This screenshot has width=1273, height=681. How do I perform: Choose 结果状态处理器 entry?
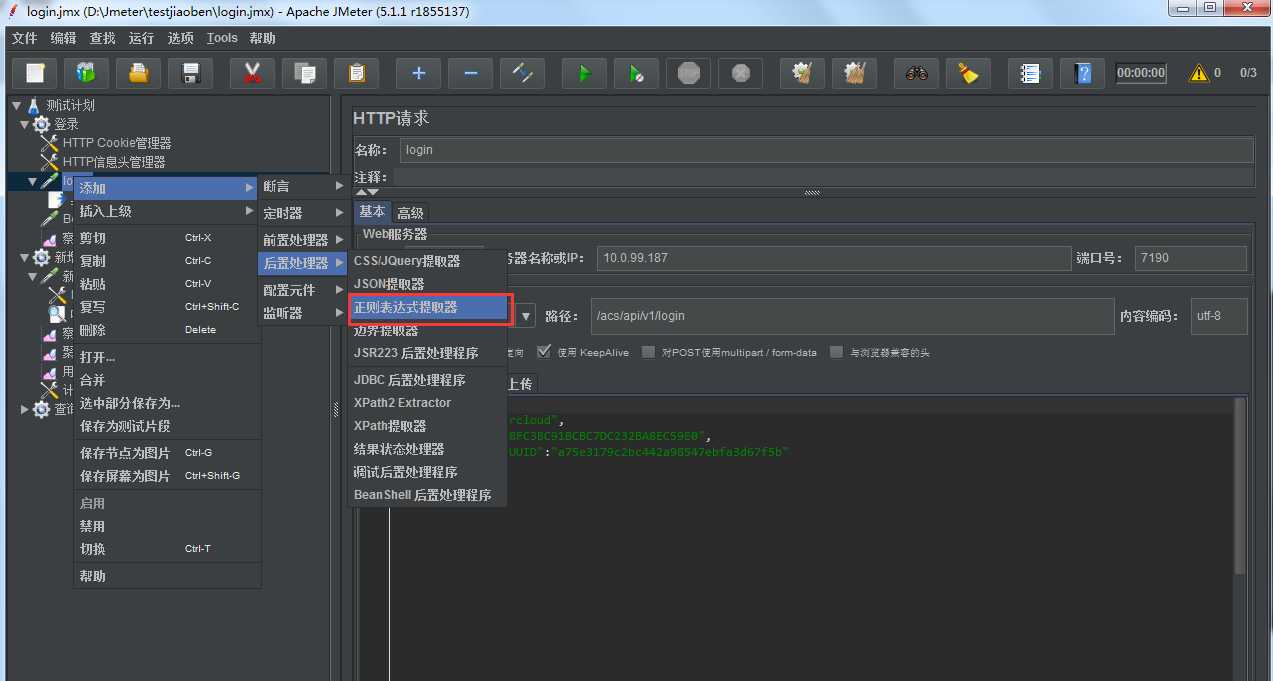[x=427, y=449]
